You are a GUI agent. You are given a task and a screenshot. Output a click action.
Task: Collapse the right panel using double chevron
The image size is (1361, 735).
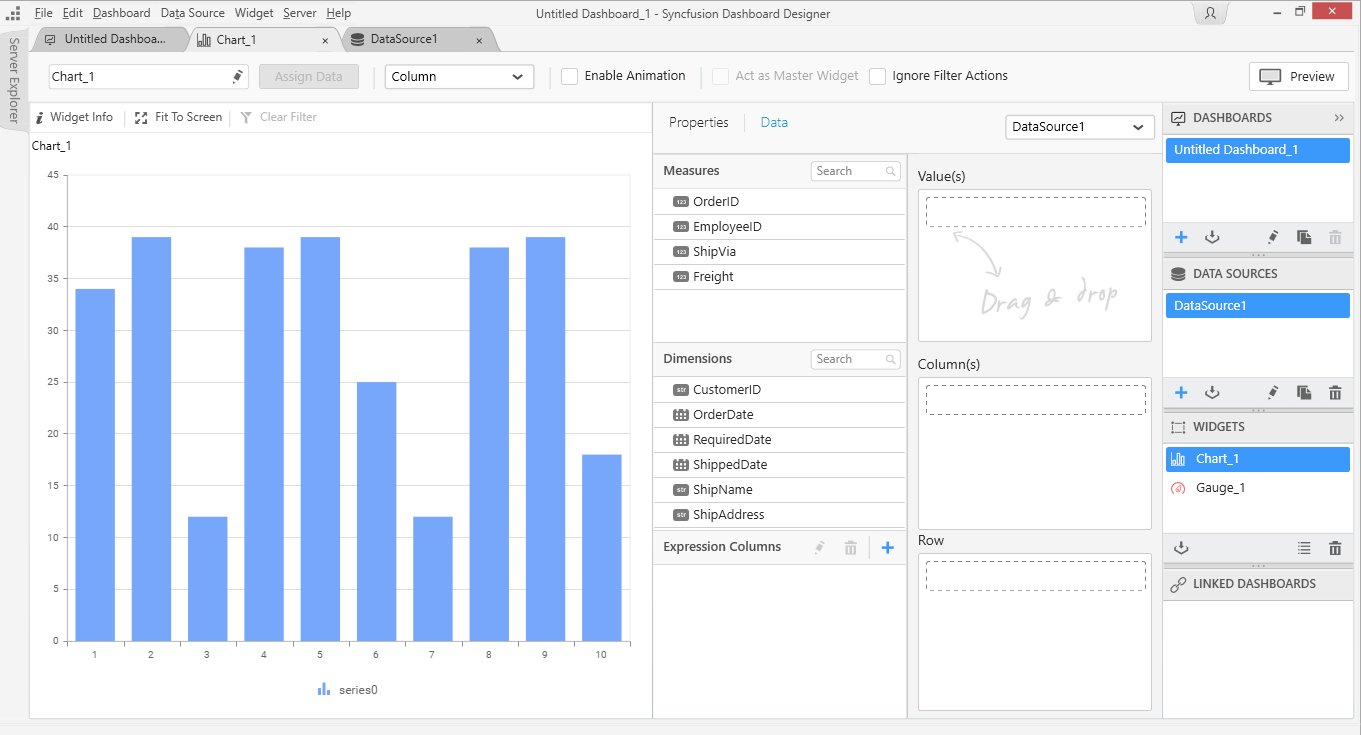click(1339, 118)
